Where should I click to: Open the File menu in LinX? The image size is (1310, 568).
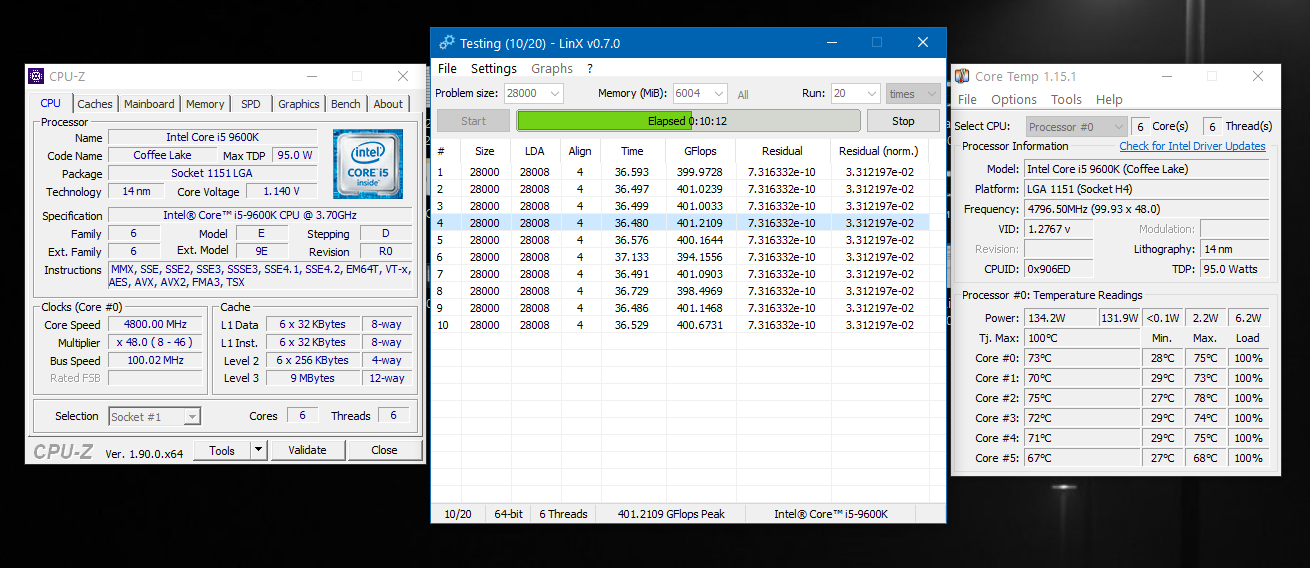click(x=447, y=69)
